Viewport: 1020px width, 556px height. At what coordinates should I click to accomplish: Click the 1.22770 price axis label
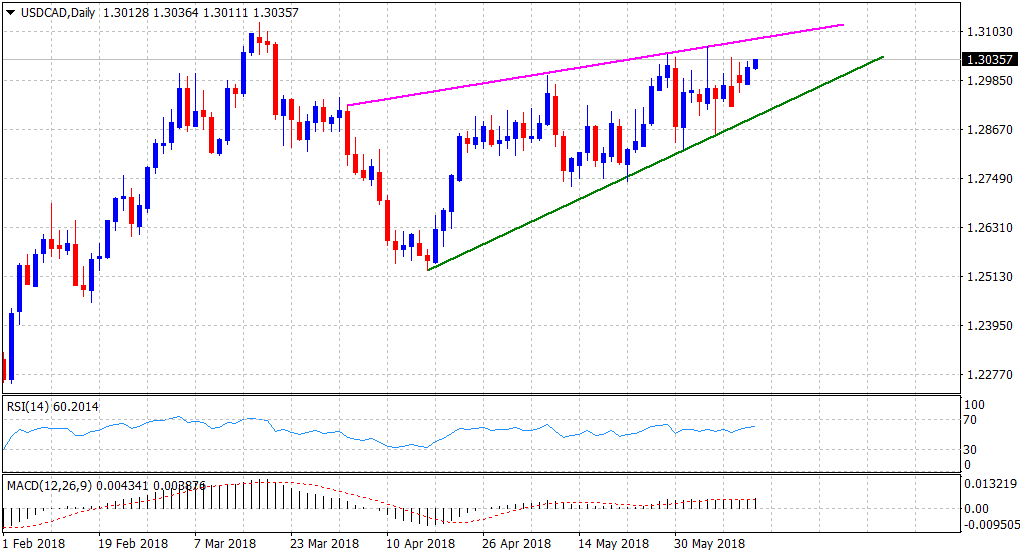coord(985,375)
